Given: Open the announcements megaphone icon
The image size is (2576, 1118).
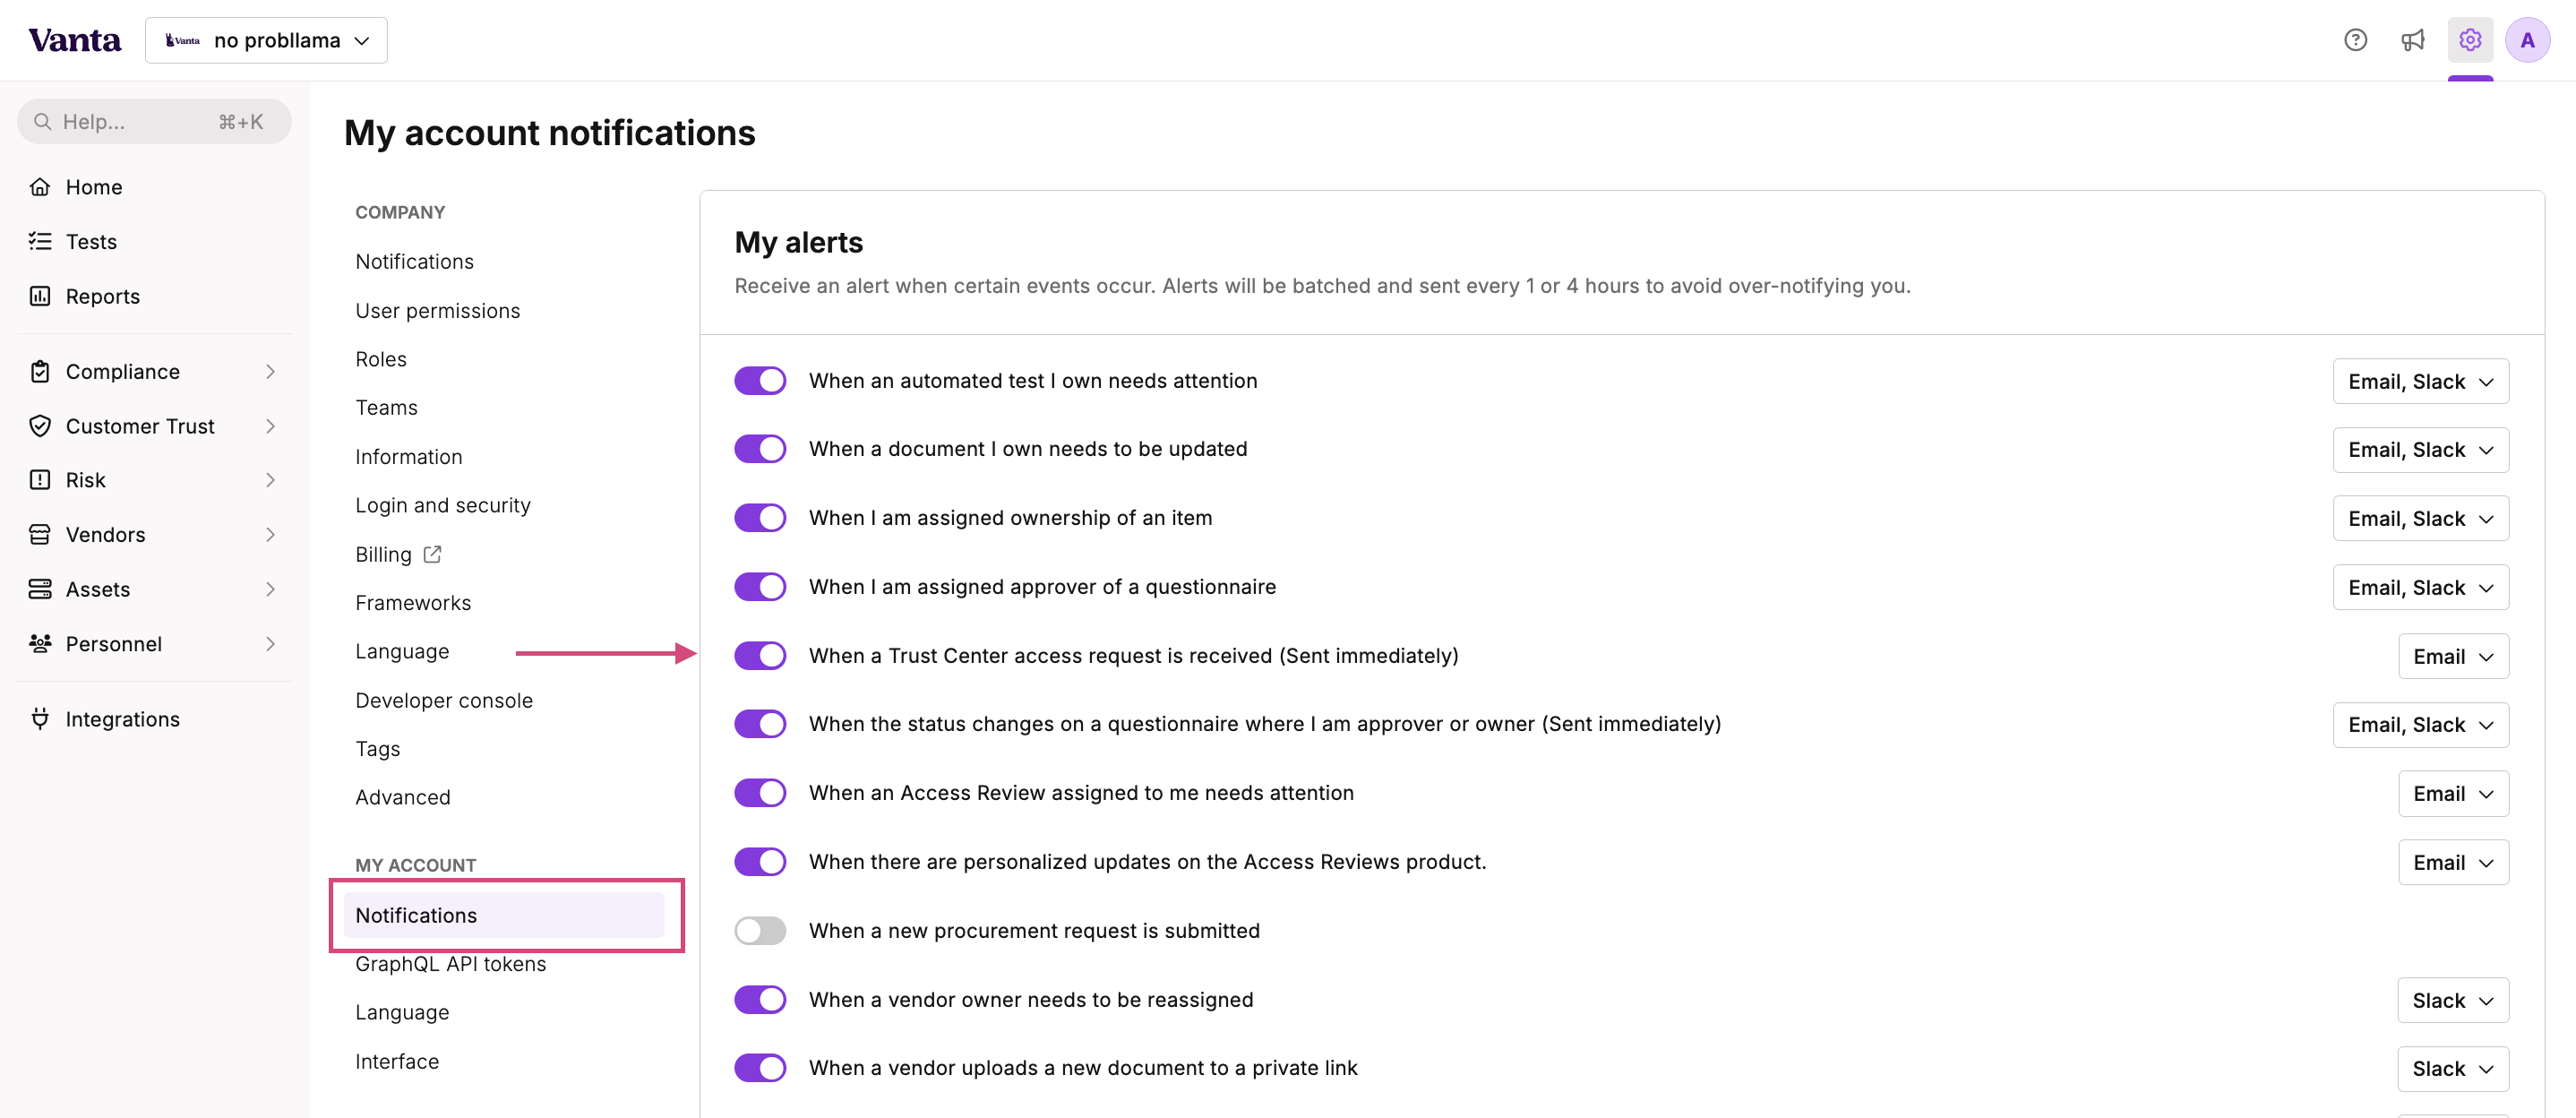Looking at the screenshot, I should (2412, 40).
